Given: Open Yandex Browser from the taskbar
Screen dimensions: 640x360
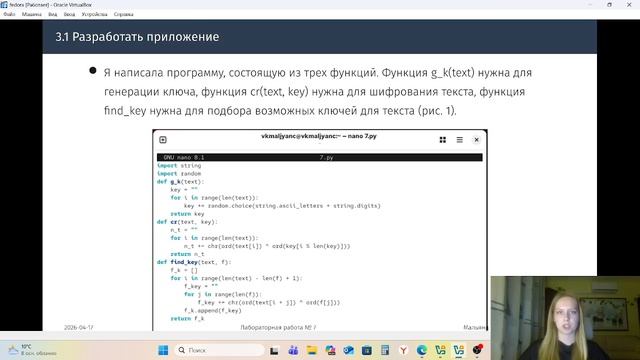Looking at the screenshot, I should point(403,350).
